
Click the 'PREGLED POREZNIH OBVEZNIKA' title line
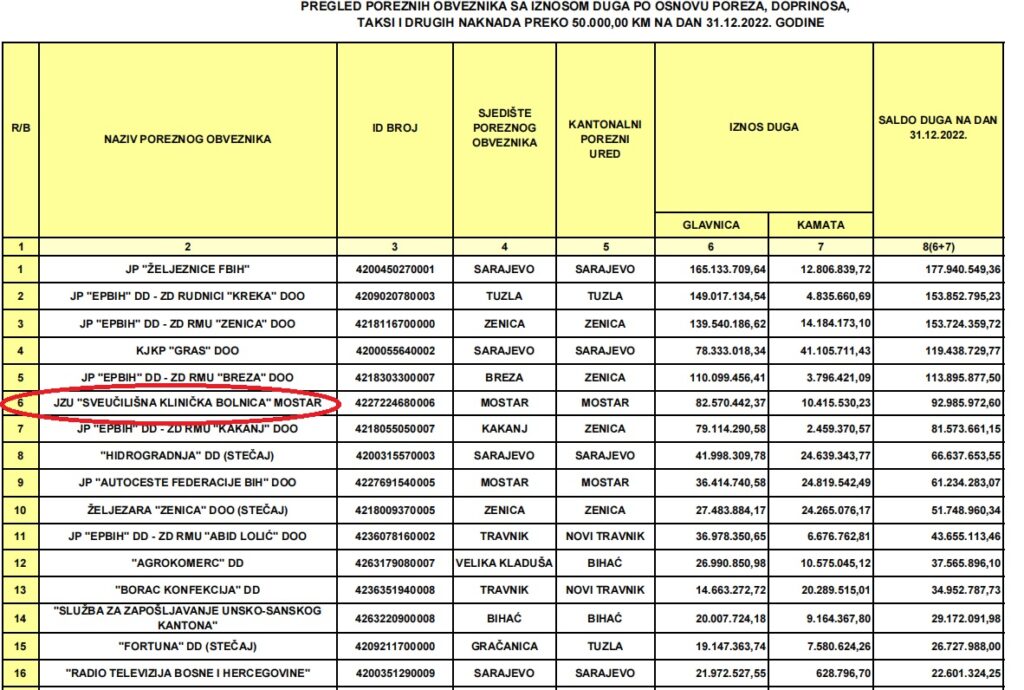(575, 7)
